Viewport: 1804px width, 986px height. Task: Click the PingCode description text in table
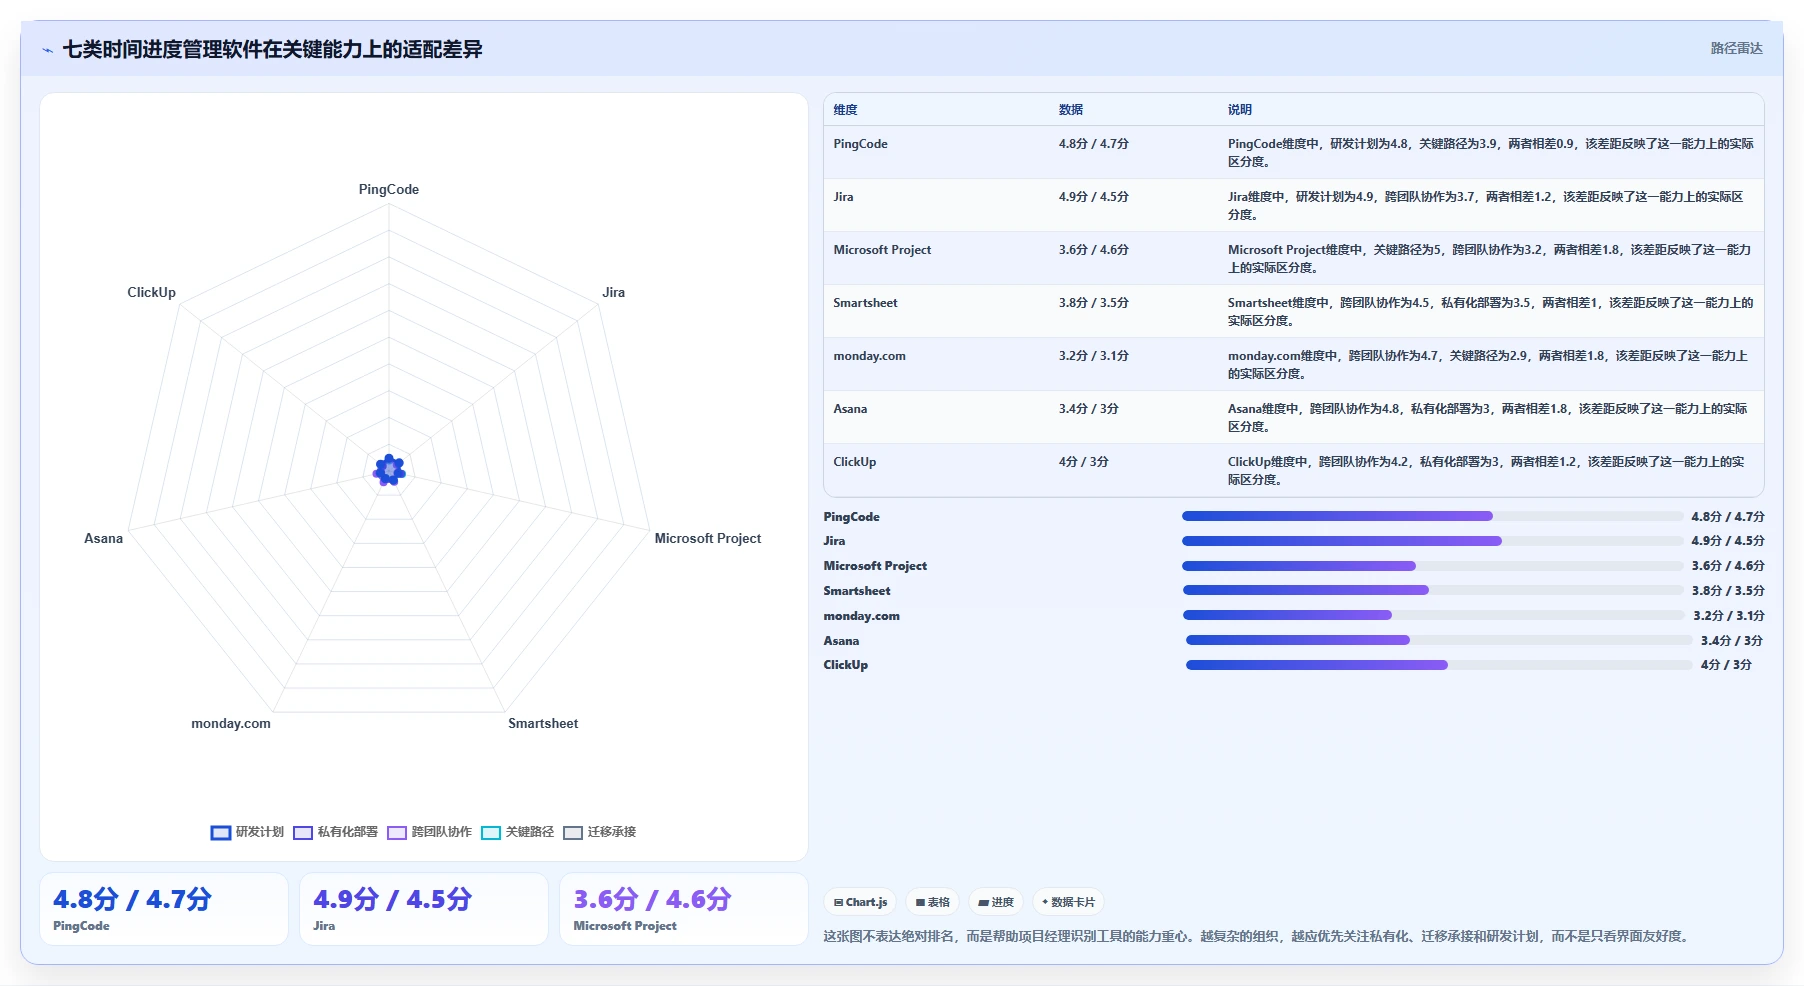pyautogui.click(x=1491, y=153)
